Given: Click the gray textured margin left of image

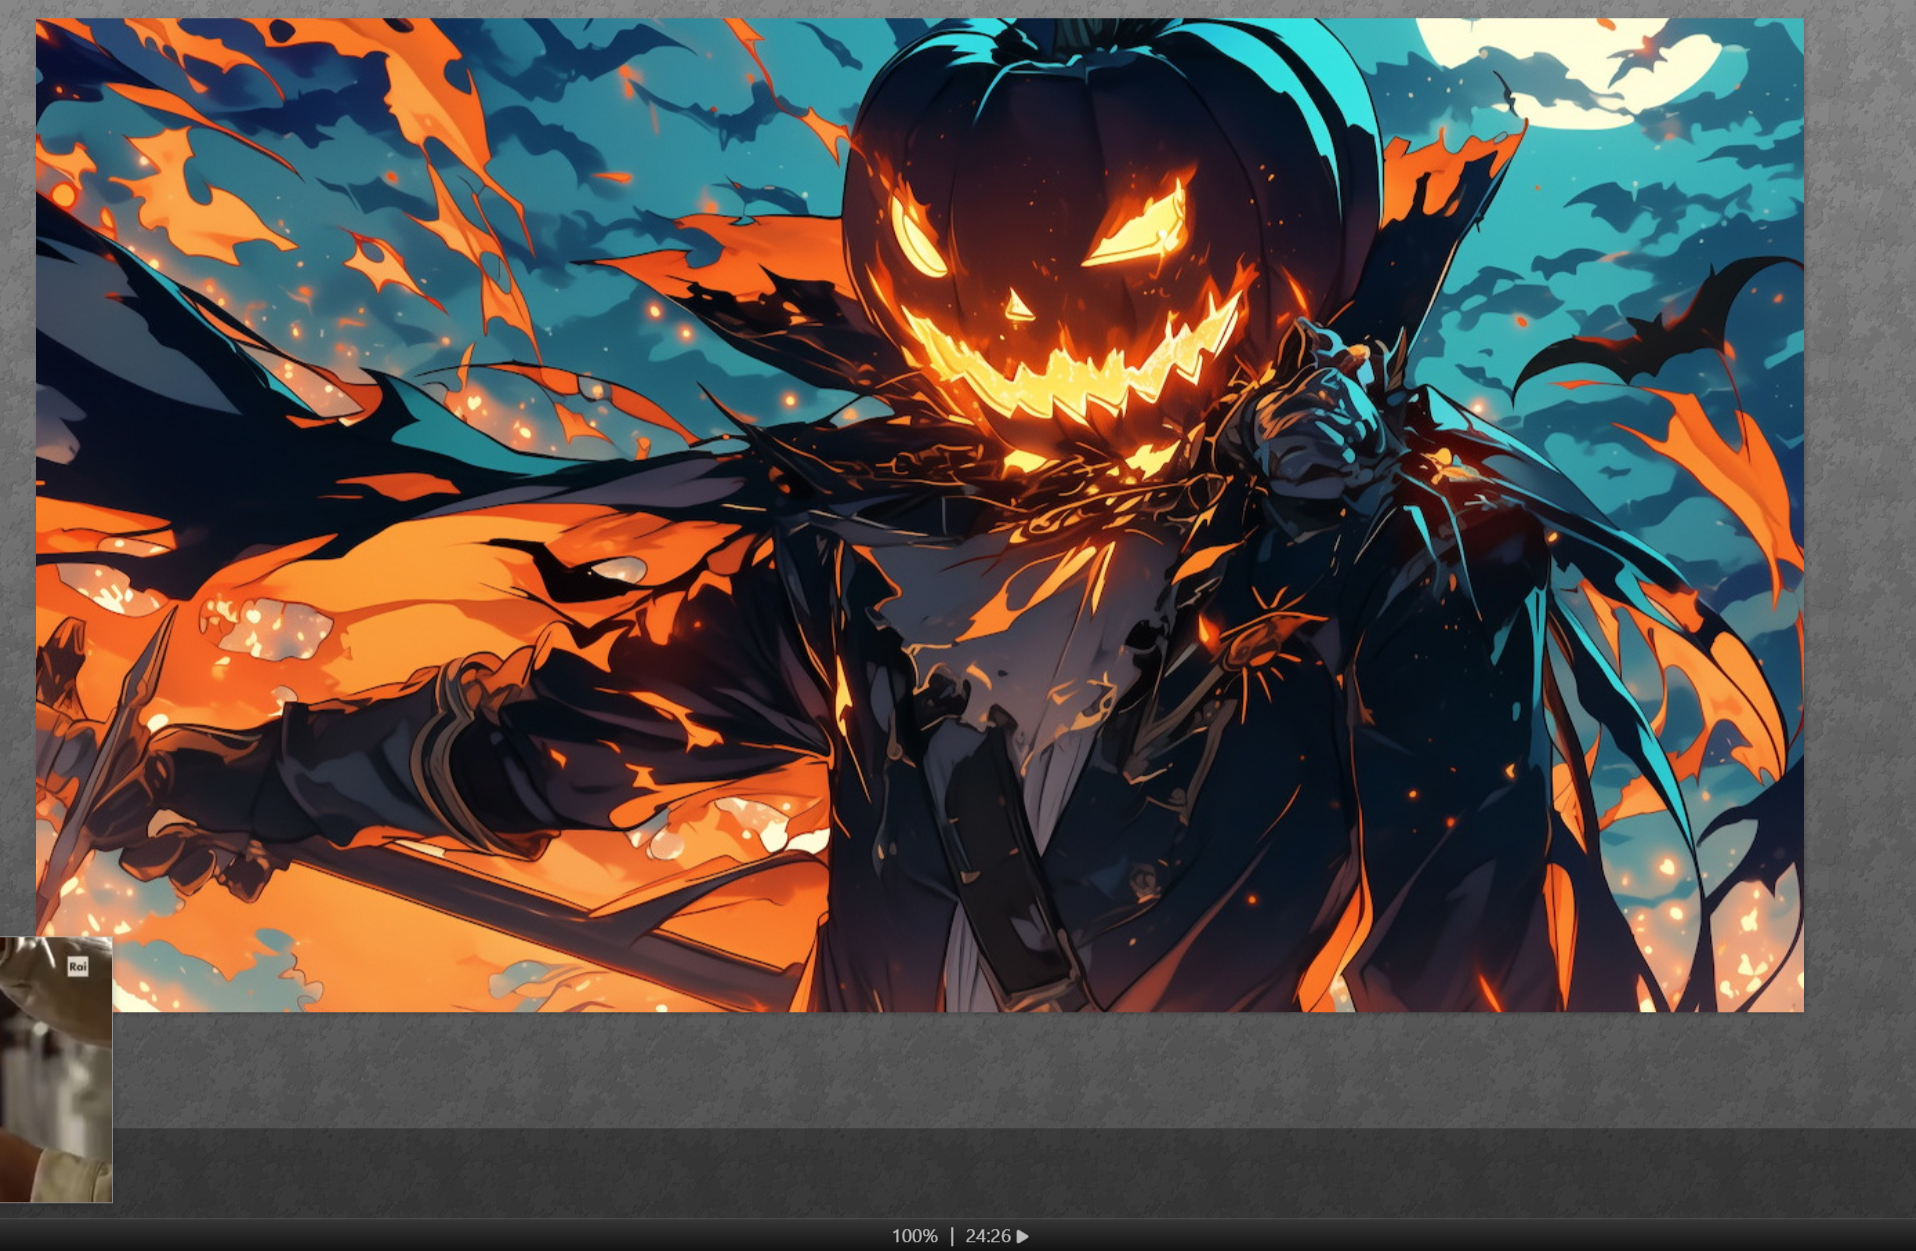Looking at the screenshot, I should (17, 500).
